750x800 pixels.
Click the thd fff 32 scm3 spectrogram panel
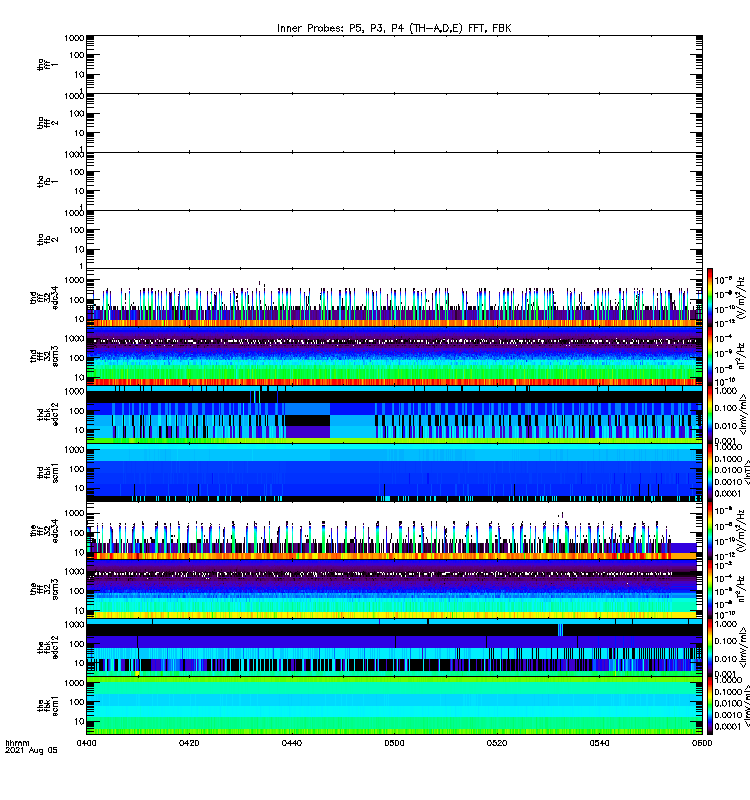[x=394, y=356]
